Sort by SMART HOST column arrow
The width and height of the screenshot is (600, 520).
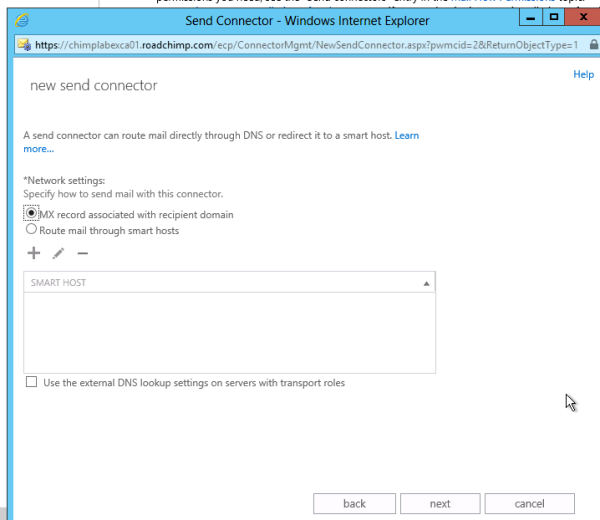click(x=426, y=284)
